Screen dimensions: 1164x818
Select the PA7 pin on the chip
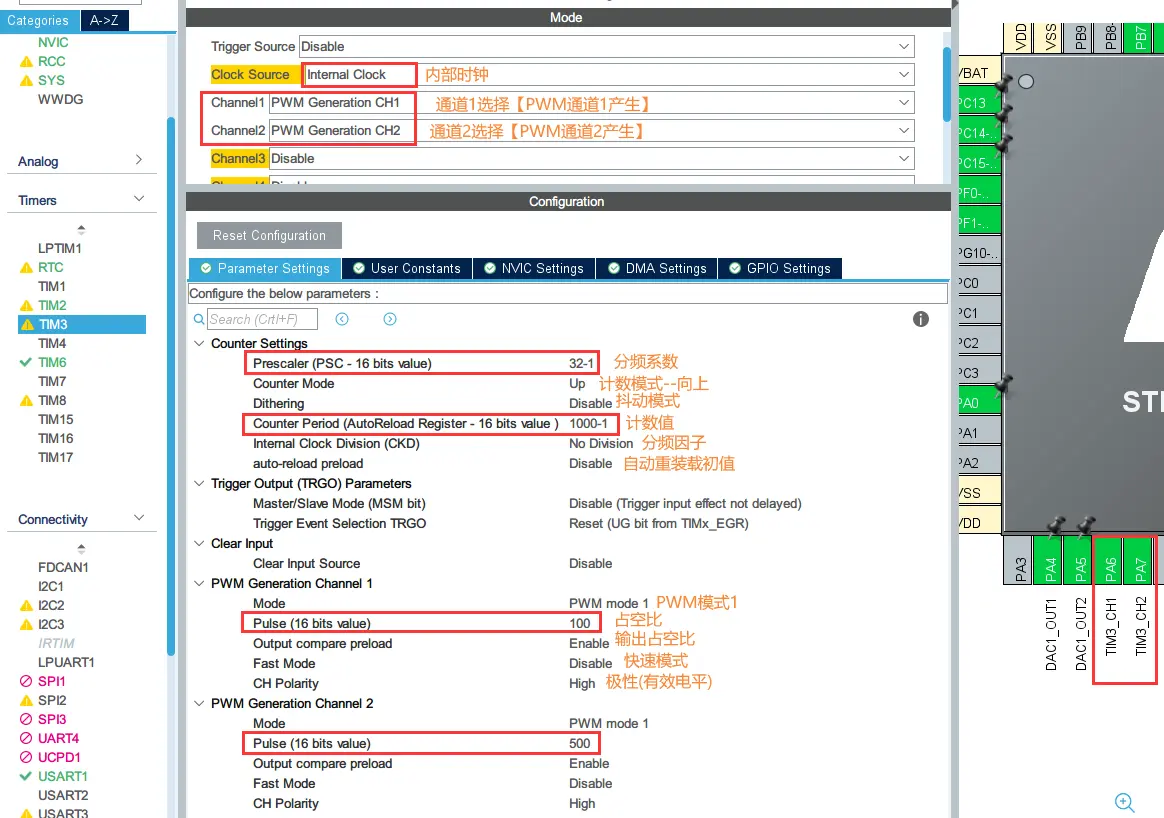point(1140,569)
